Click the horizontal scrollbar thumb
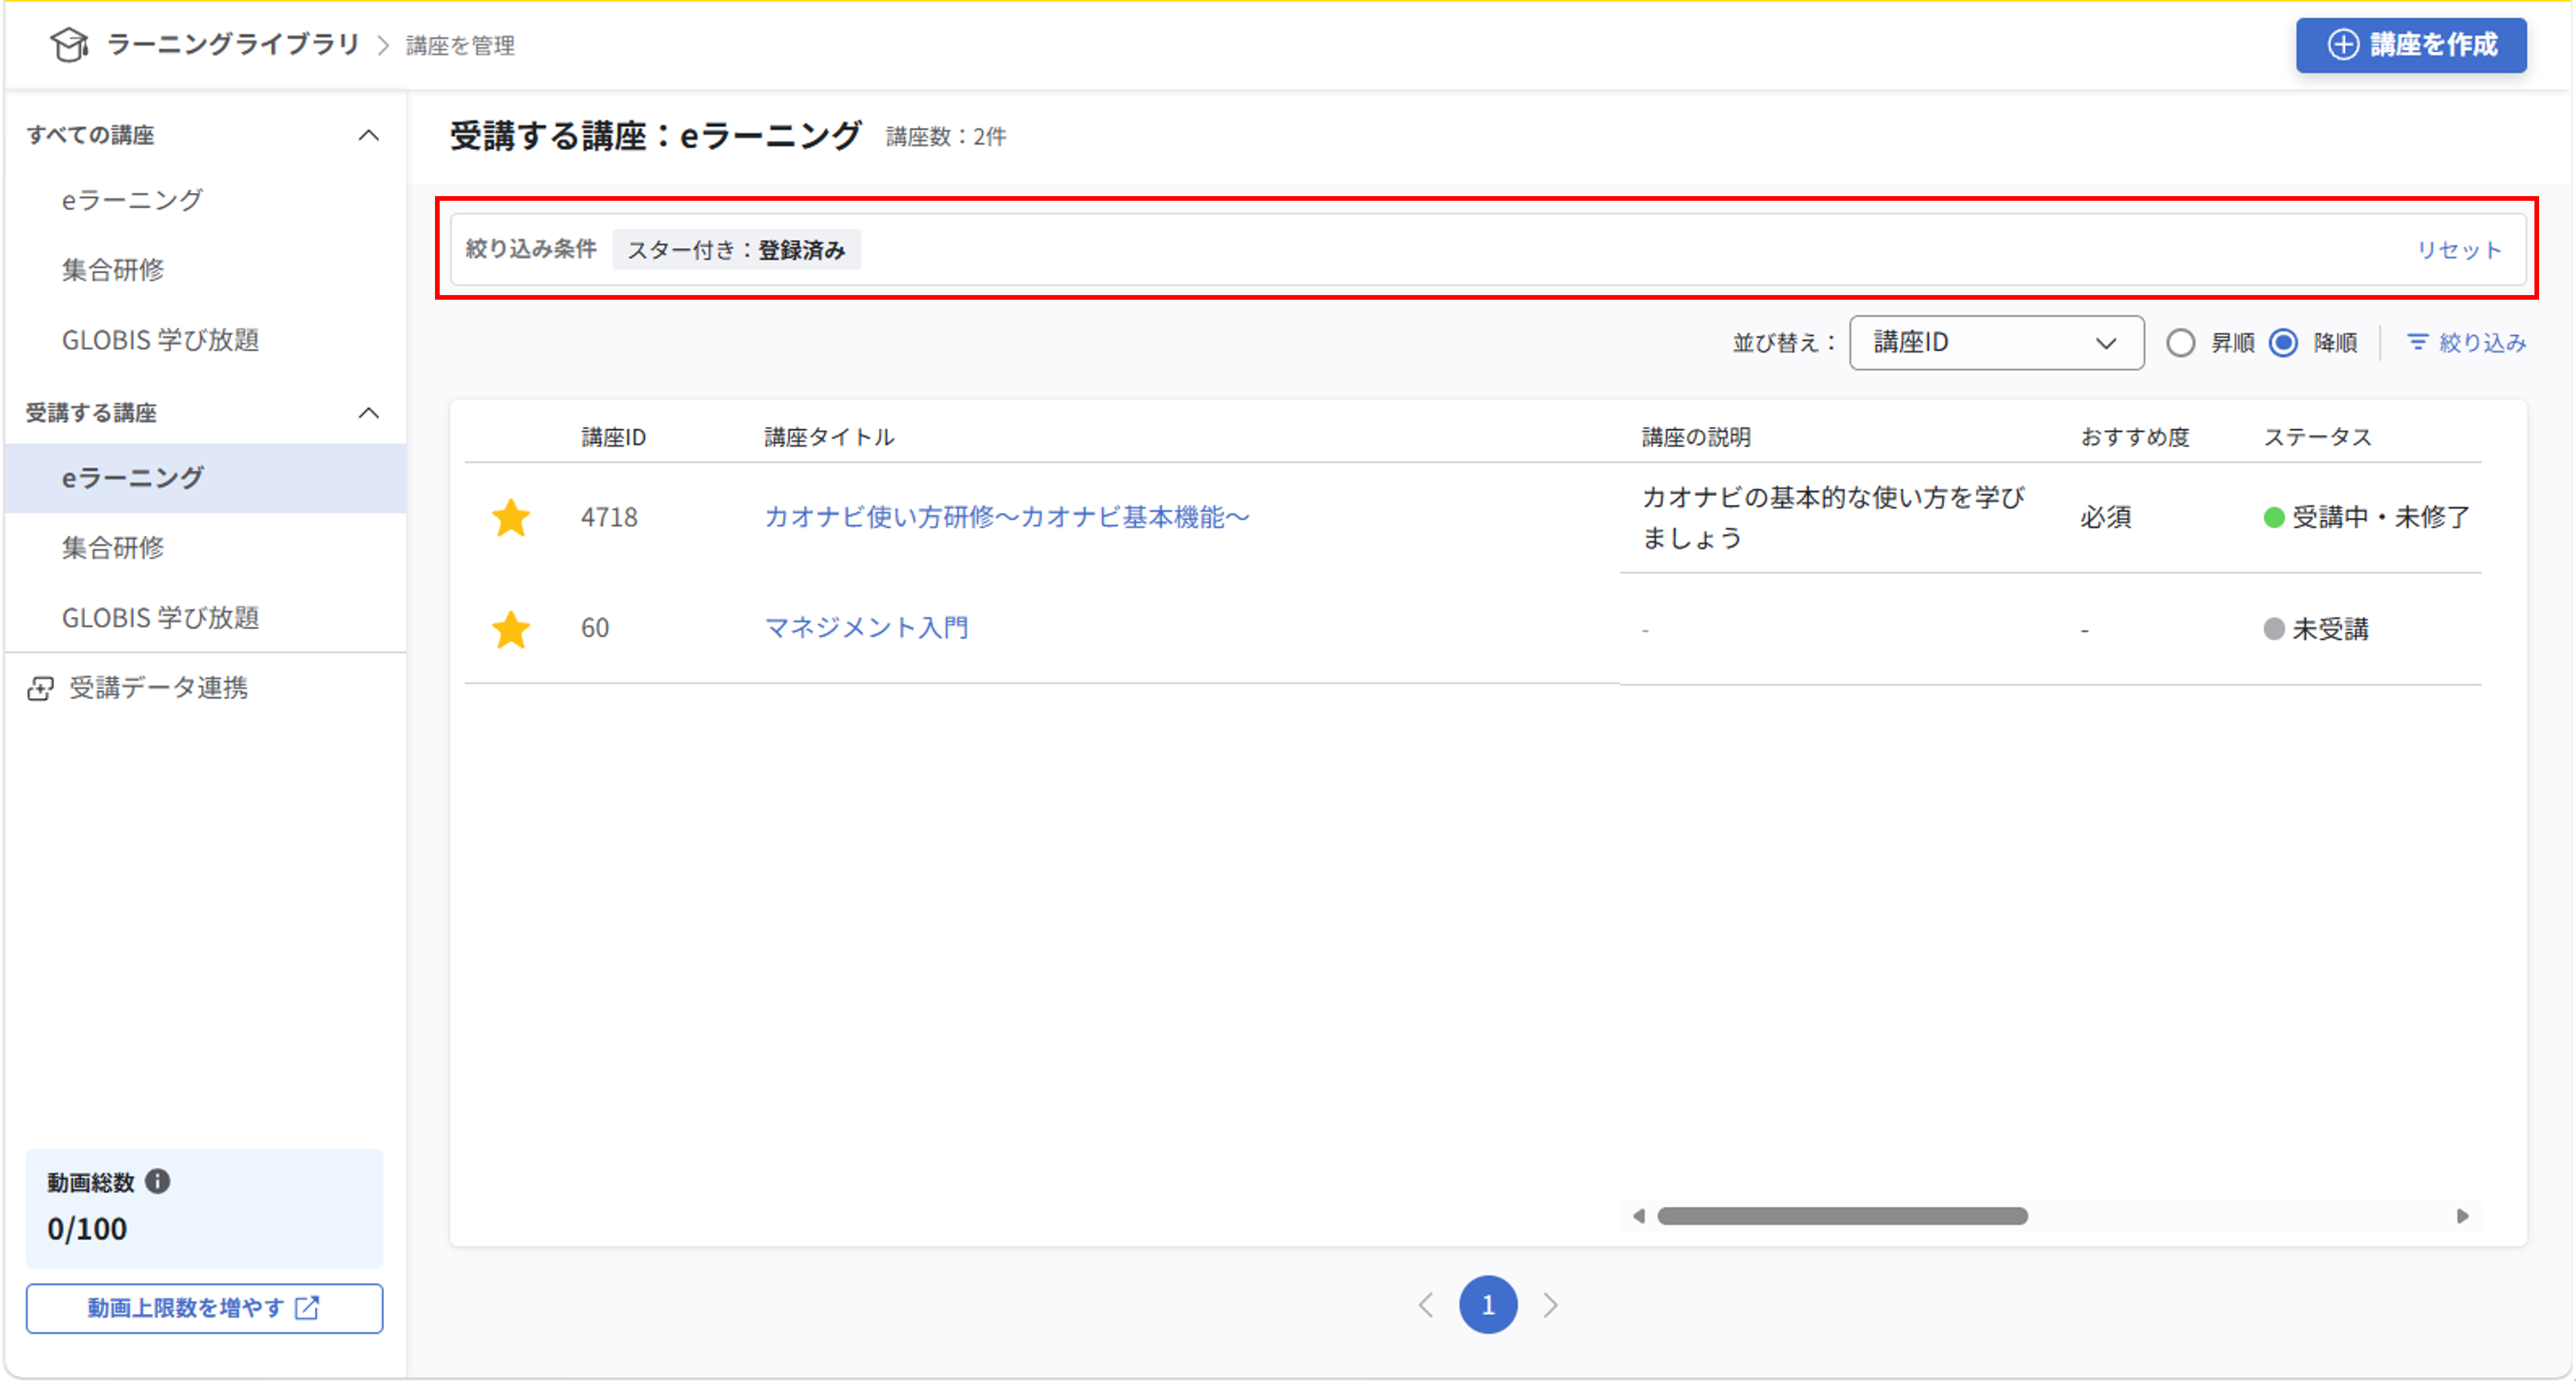Image resolution: width=2576 pixels, height=1381 pixels. click(1842, 1216)
